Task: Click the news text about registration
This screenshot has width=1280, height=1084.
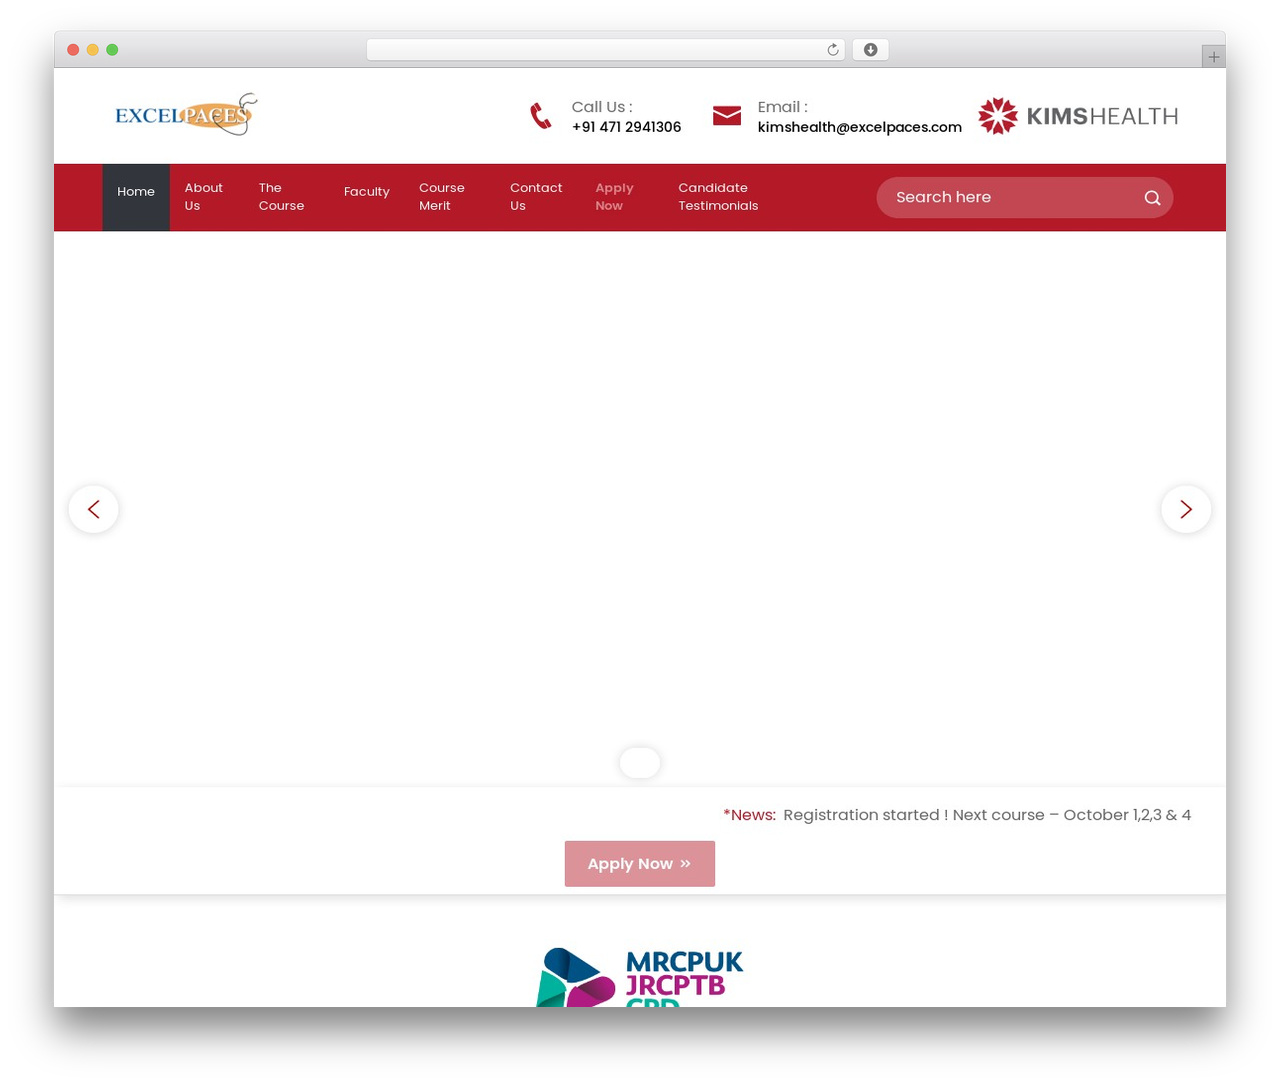Action: click(987, 815)
